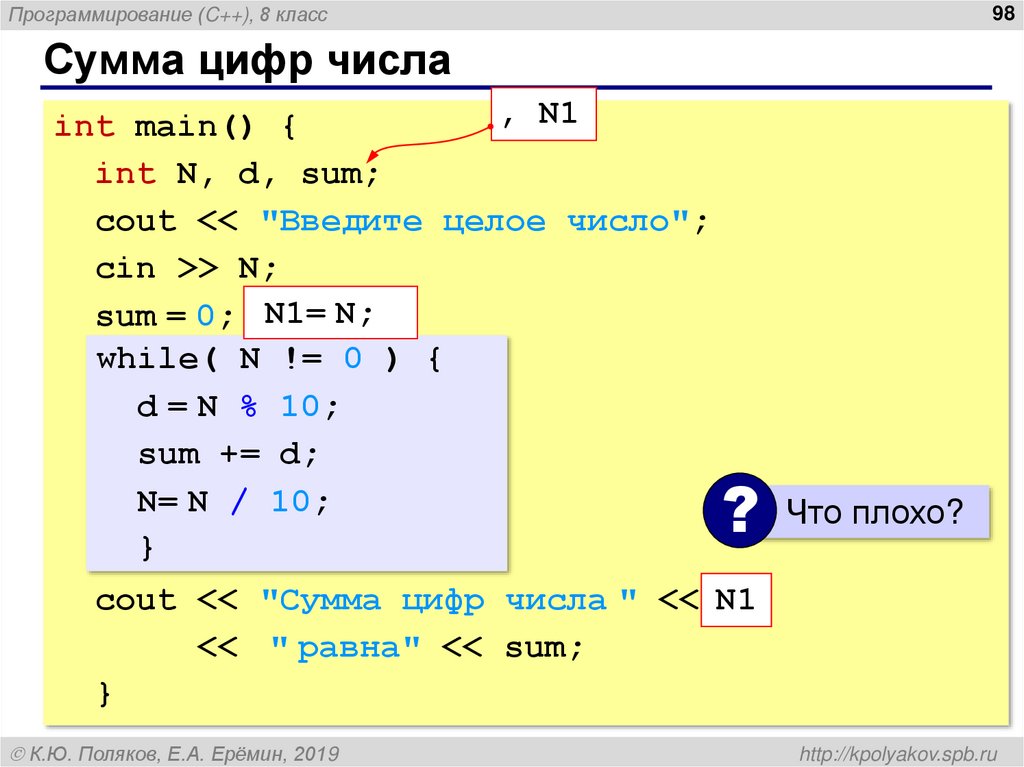Click the statement "sum = 0;"
1024x767 pixels.
(165, 316)
